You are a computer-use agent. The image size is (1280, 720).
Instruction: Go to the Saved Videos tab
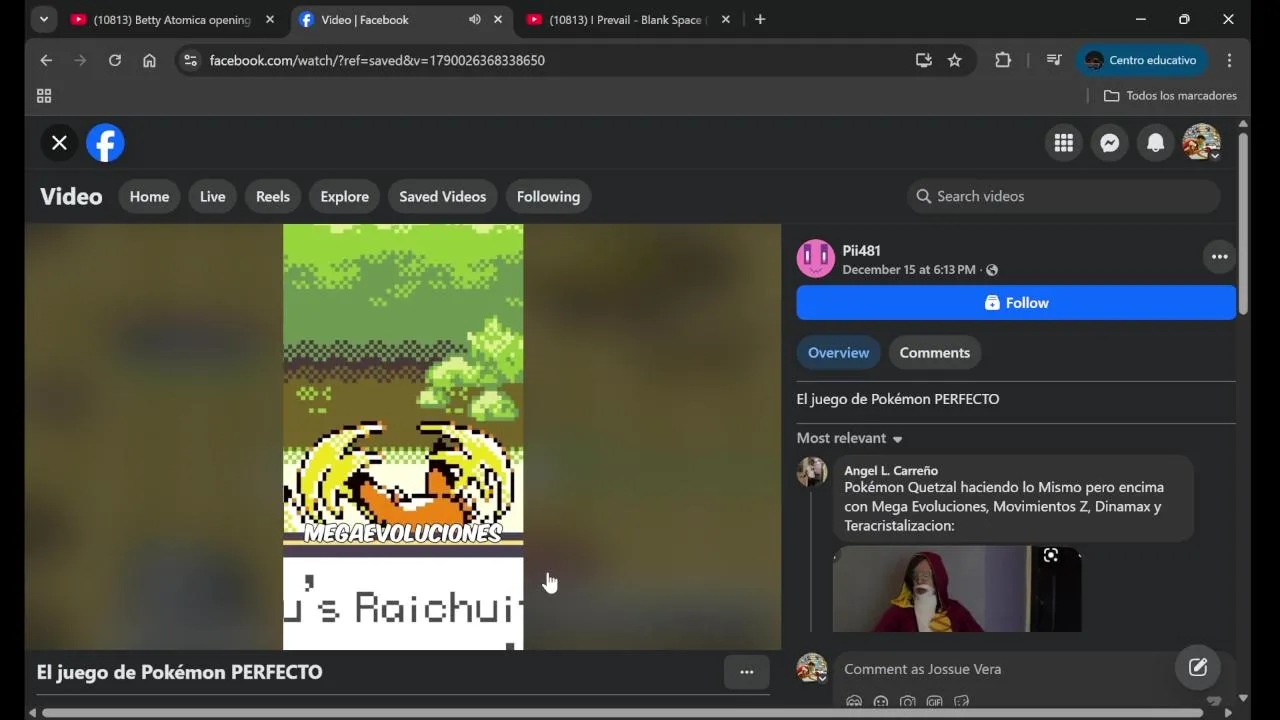pyautogui.click(x=442, y=197)
